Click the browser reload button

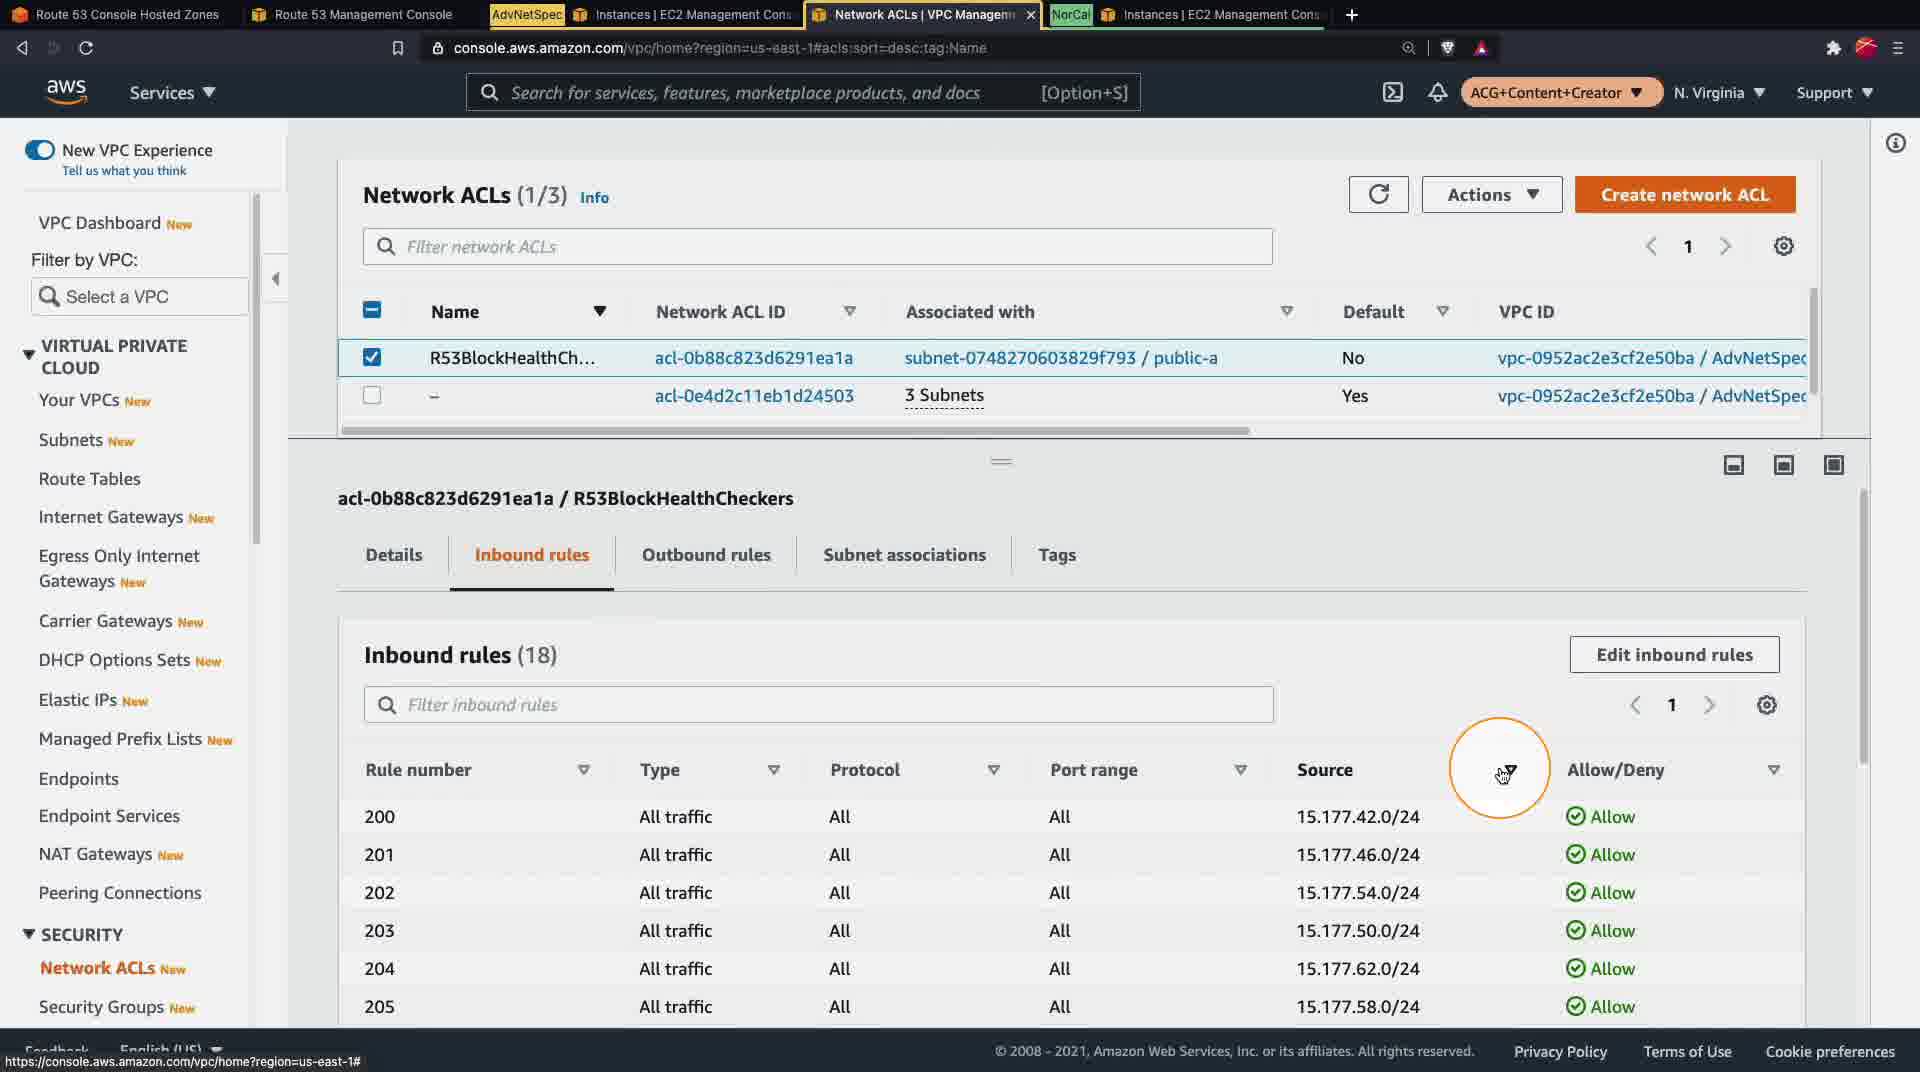86,48
